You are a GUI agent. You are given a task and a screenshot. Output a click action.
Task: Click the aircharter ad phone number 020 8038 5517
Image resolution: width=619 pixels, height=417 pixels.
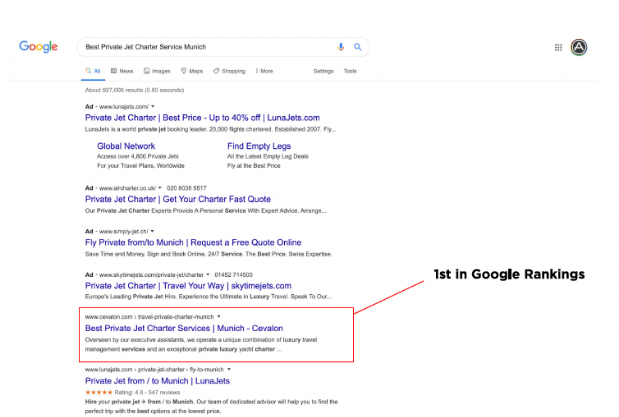click(x=186, y=188)
